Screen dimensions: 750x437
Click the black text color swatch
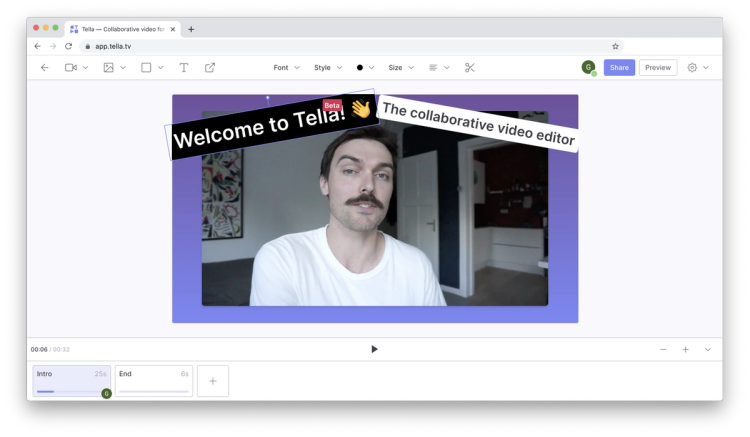point(360,68)
